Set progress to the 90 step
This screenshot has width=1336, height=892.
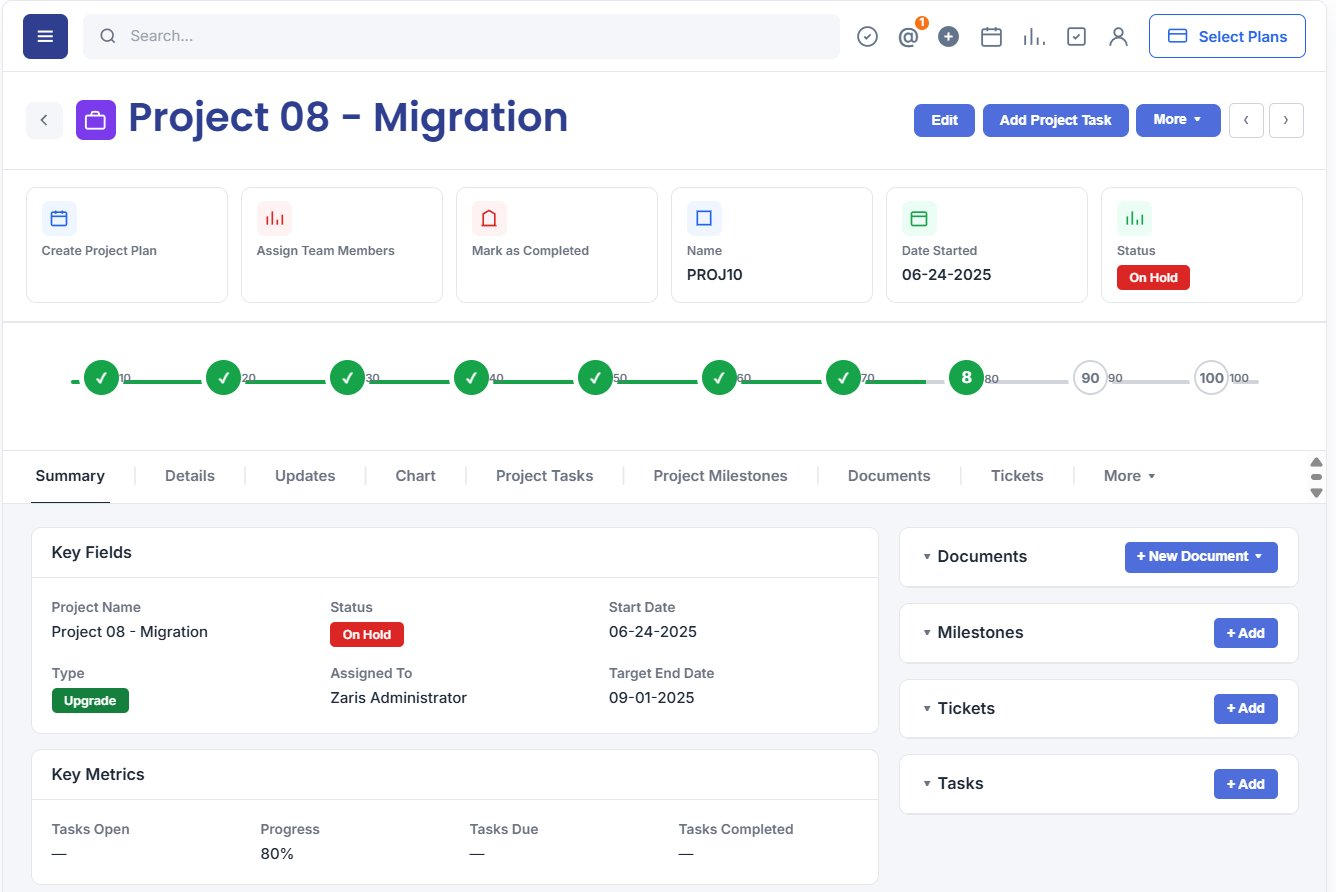tap(1090, 378)
